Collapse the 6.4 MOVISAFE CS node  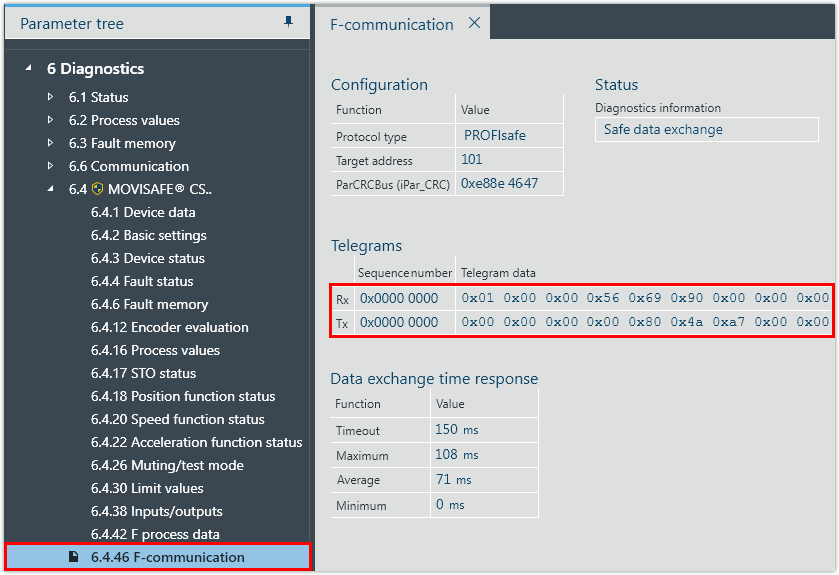click(51, 189)
